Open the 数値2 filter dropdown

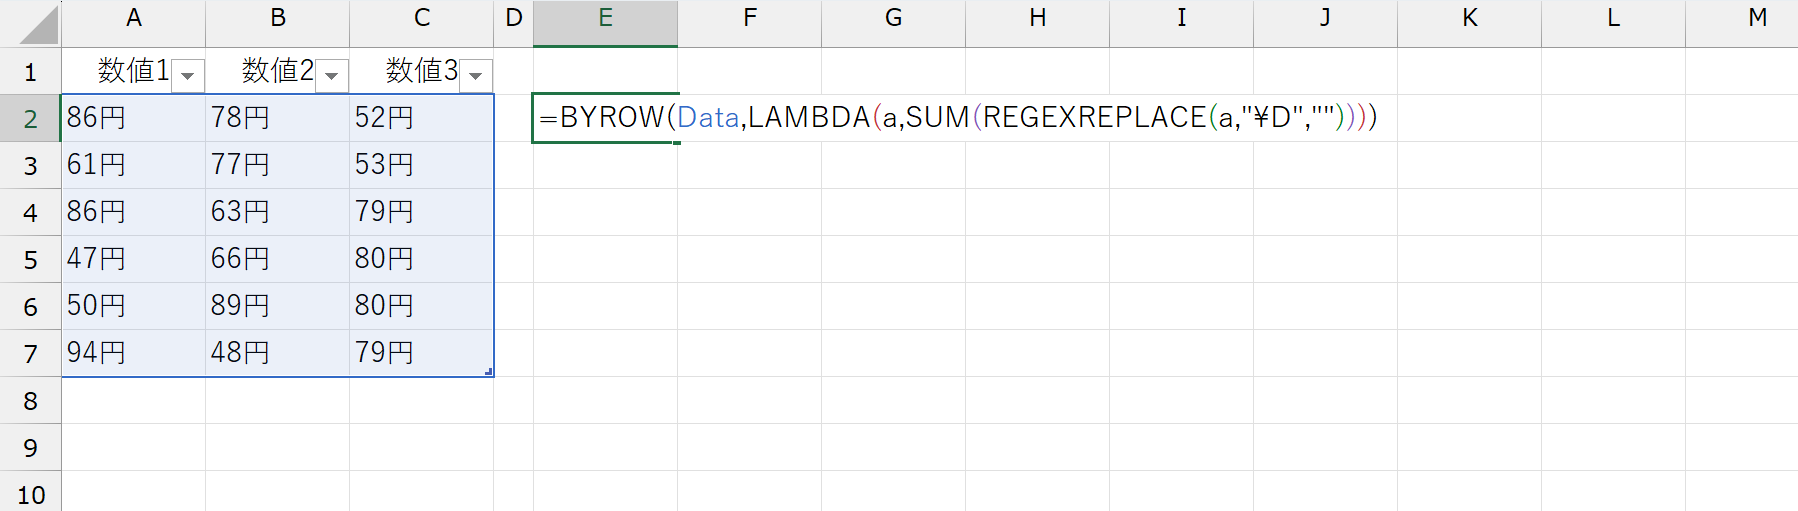[x=331, y=75]
